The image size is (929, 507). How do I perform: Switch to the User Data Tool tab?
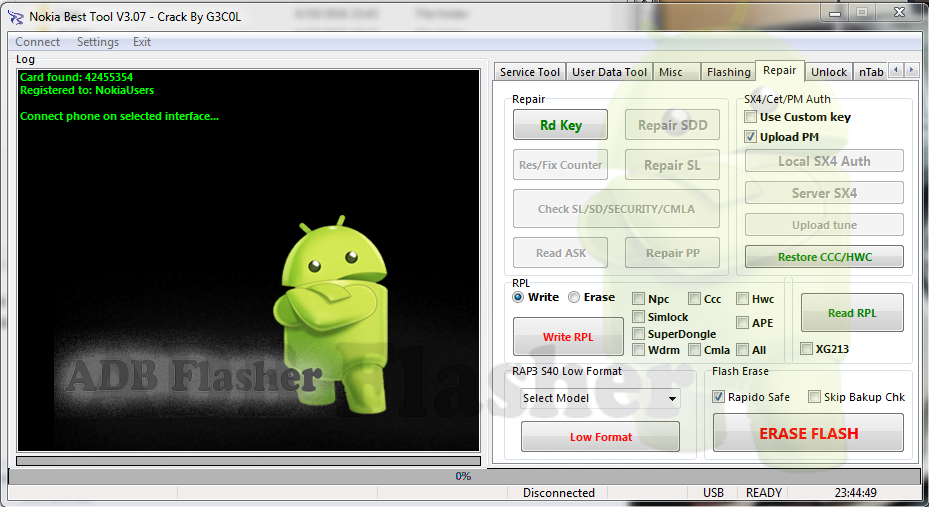[x=609, y=72]
